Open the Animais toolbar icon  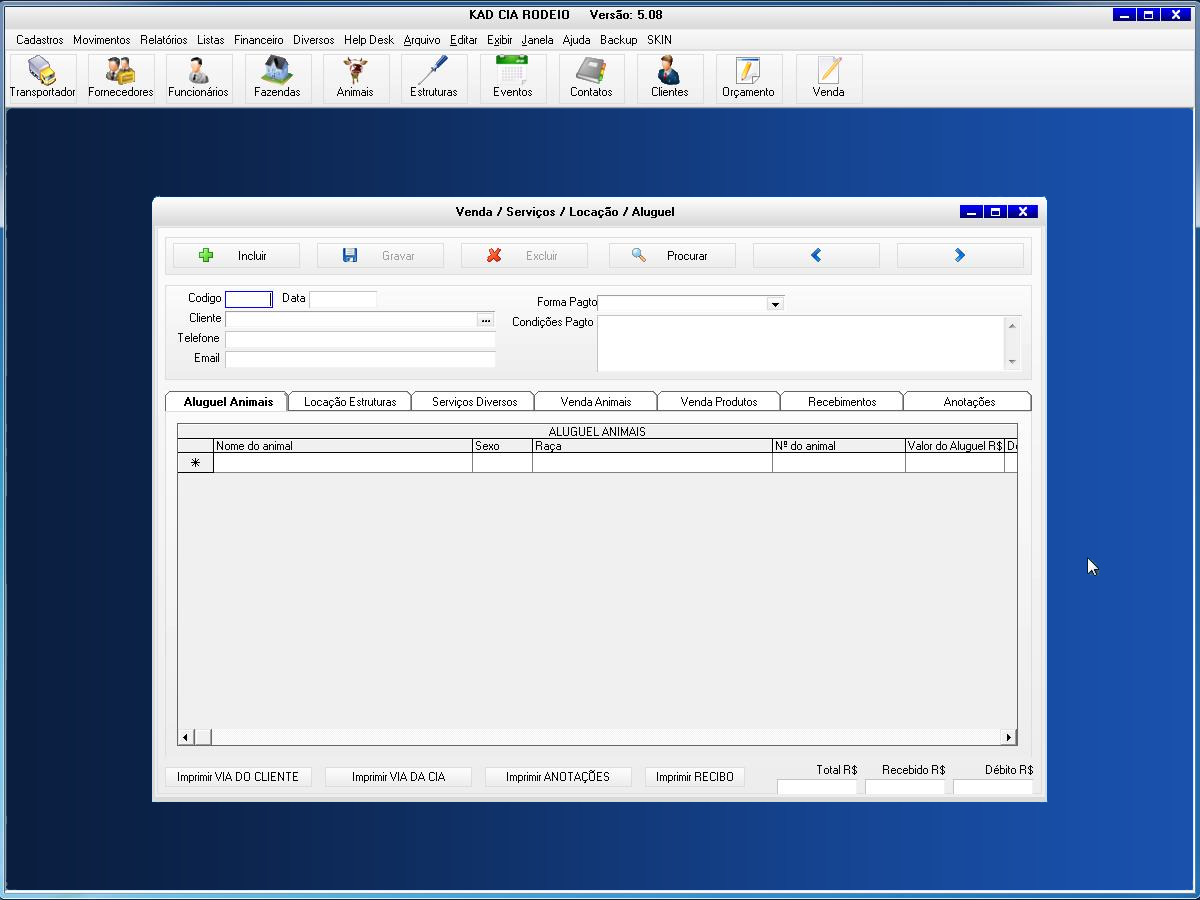point(355,78)
